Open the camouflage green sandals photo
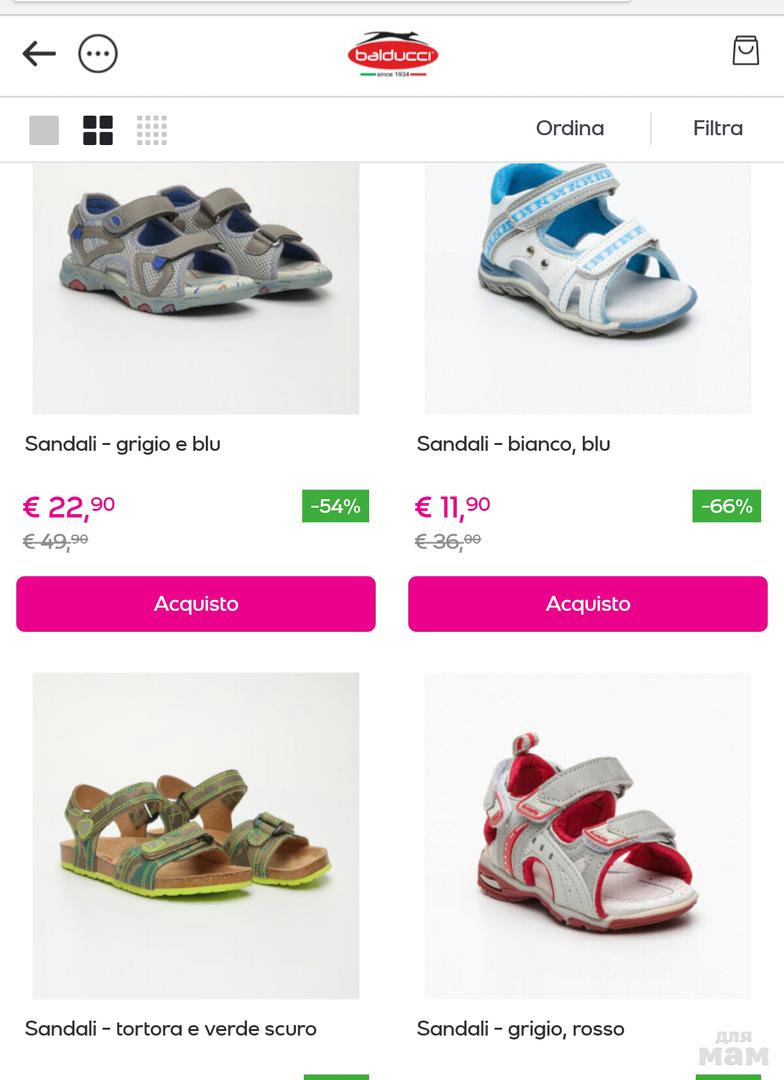The image size is (784, 1080). (x=196, y=835)
